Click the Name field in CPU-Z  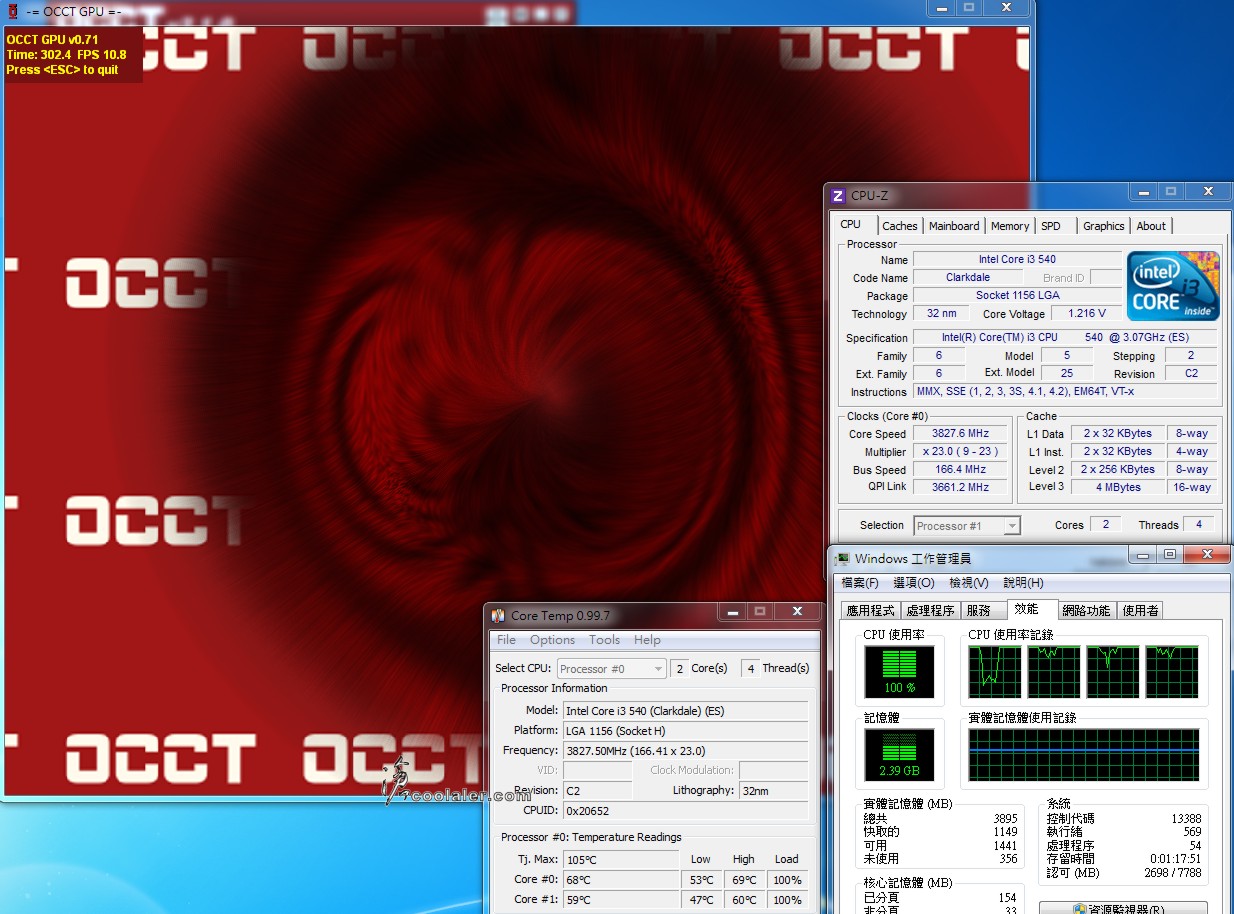click(x=1017, y=260)
